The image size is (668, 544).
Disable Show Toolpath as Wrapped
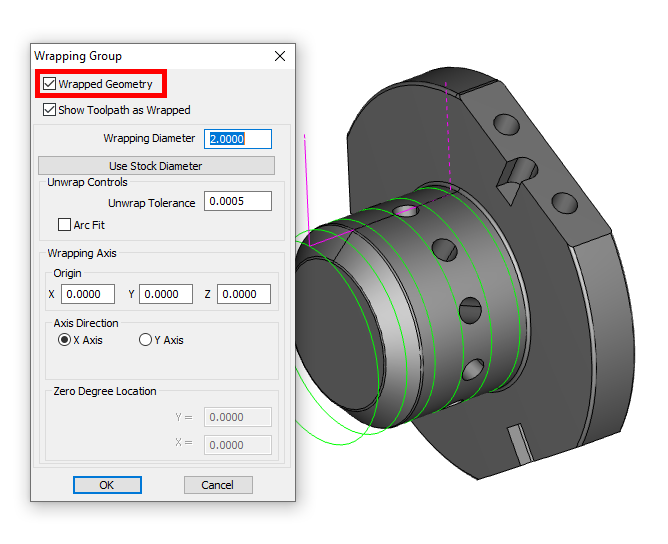tap(49, 109)
